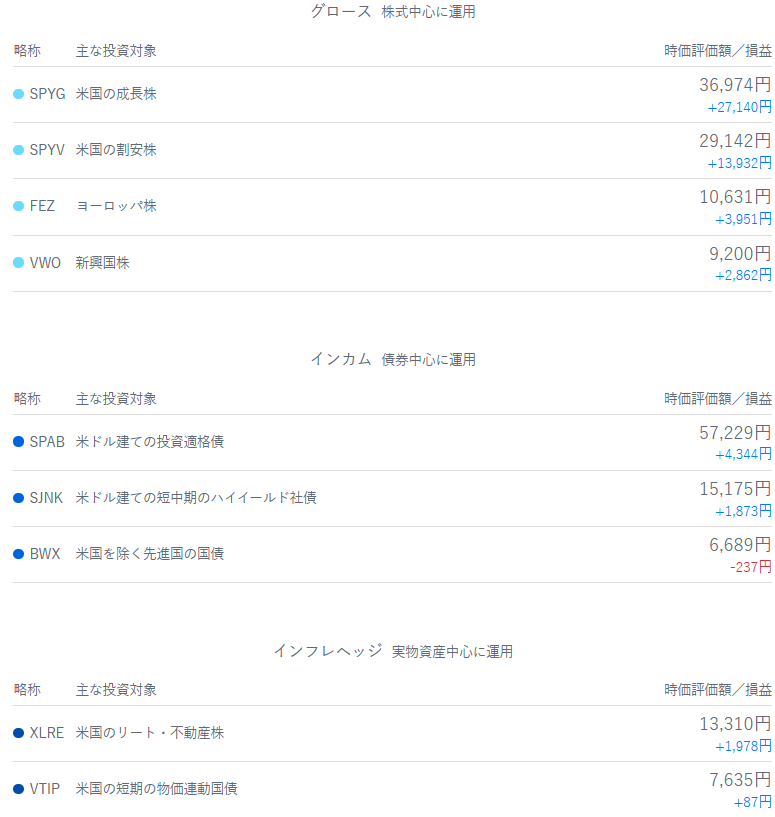Click the +2,862円 gain value
The width and height of the screenshot is (775, 817).
pyautogui.click(x=743, y=275)
